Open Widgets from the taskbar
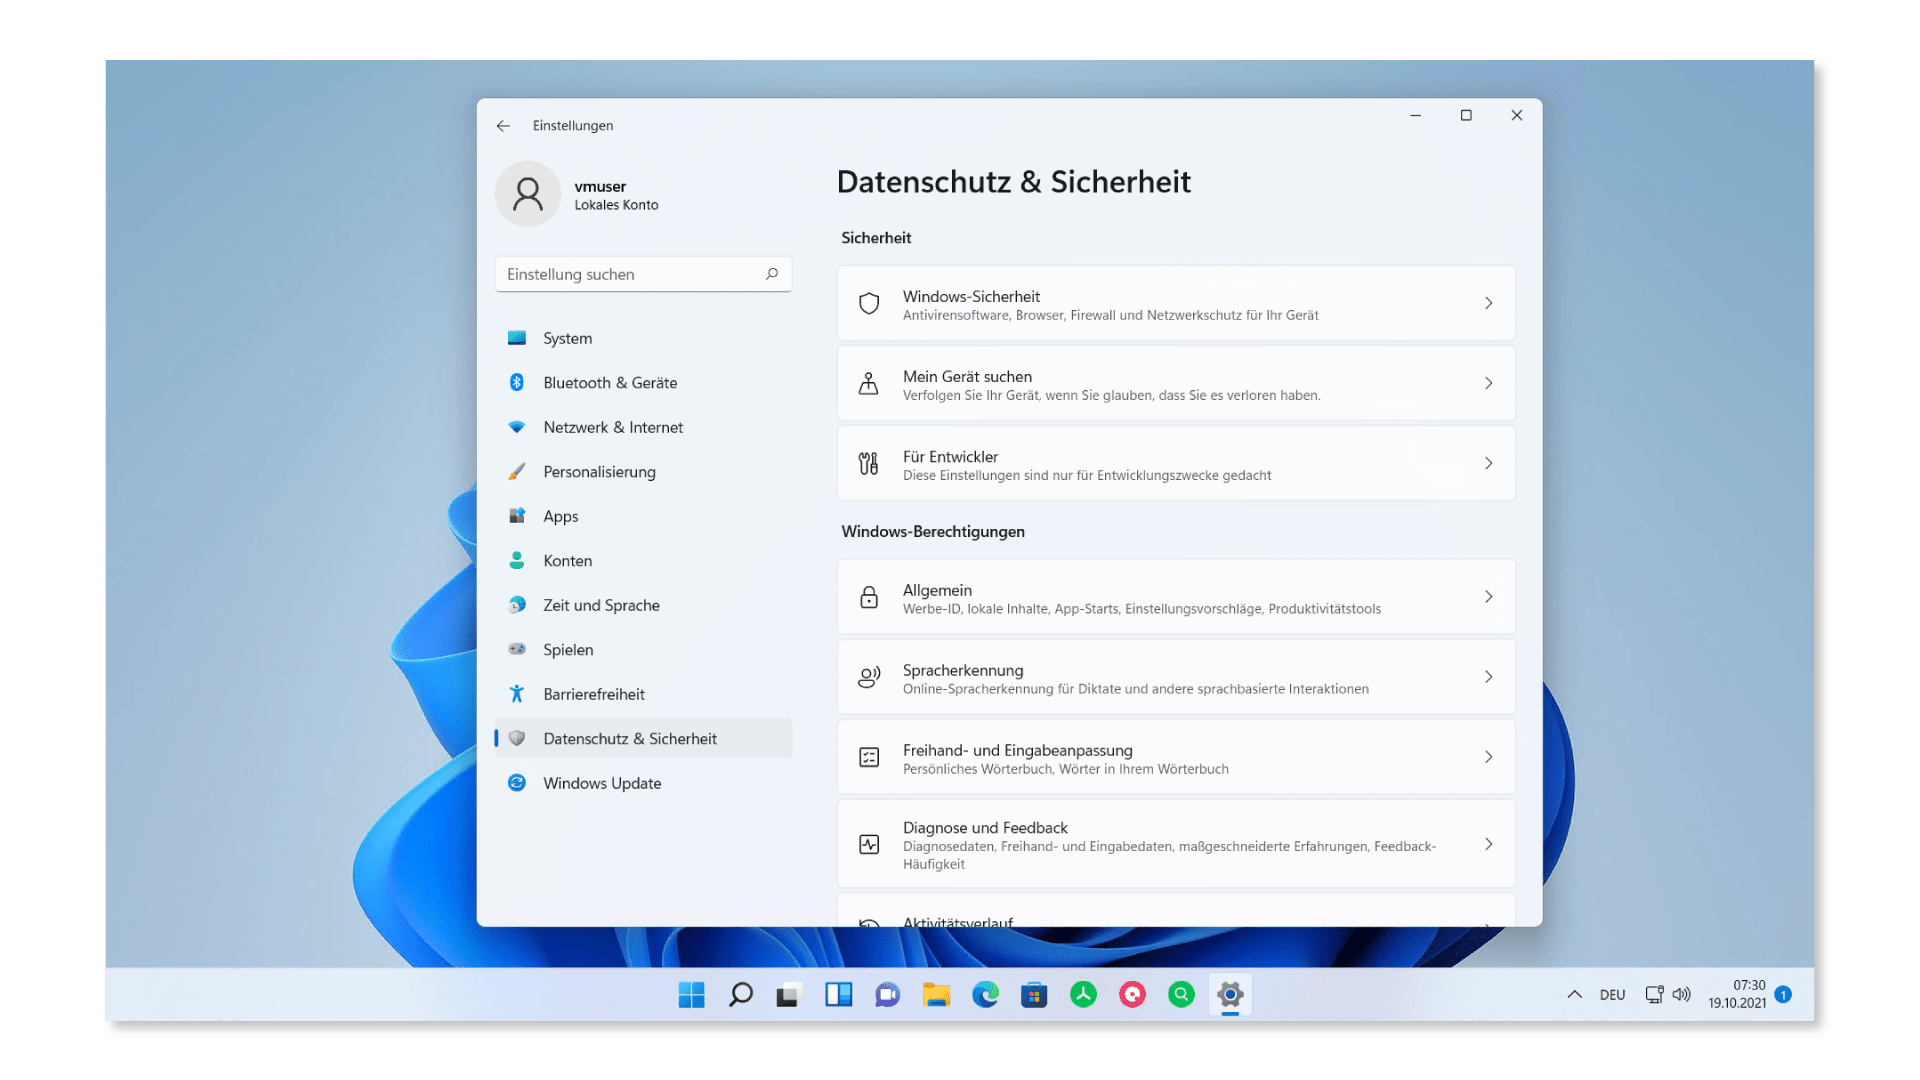 click(838, 995)
